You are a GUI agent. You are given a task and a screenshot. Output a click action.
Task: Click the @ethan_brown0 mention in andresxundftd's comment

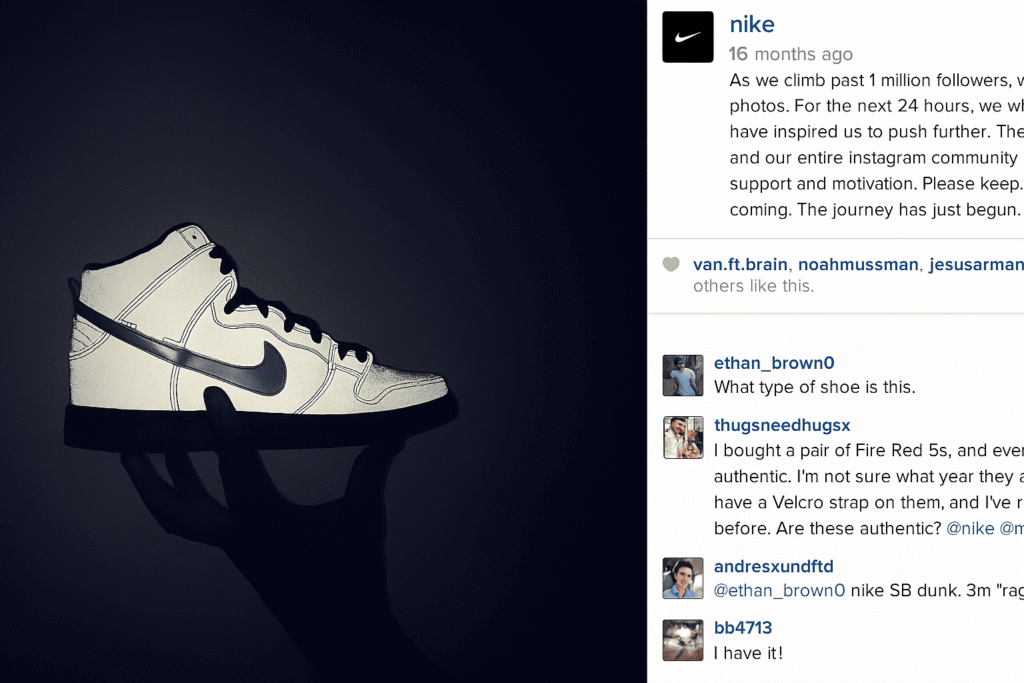pos(779,590)
